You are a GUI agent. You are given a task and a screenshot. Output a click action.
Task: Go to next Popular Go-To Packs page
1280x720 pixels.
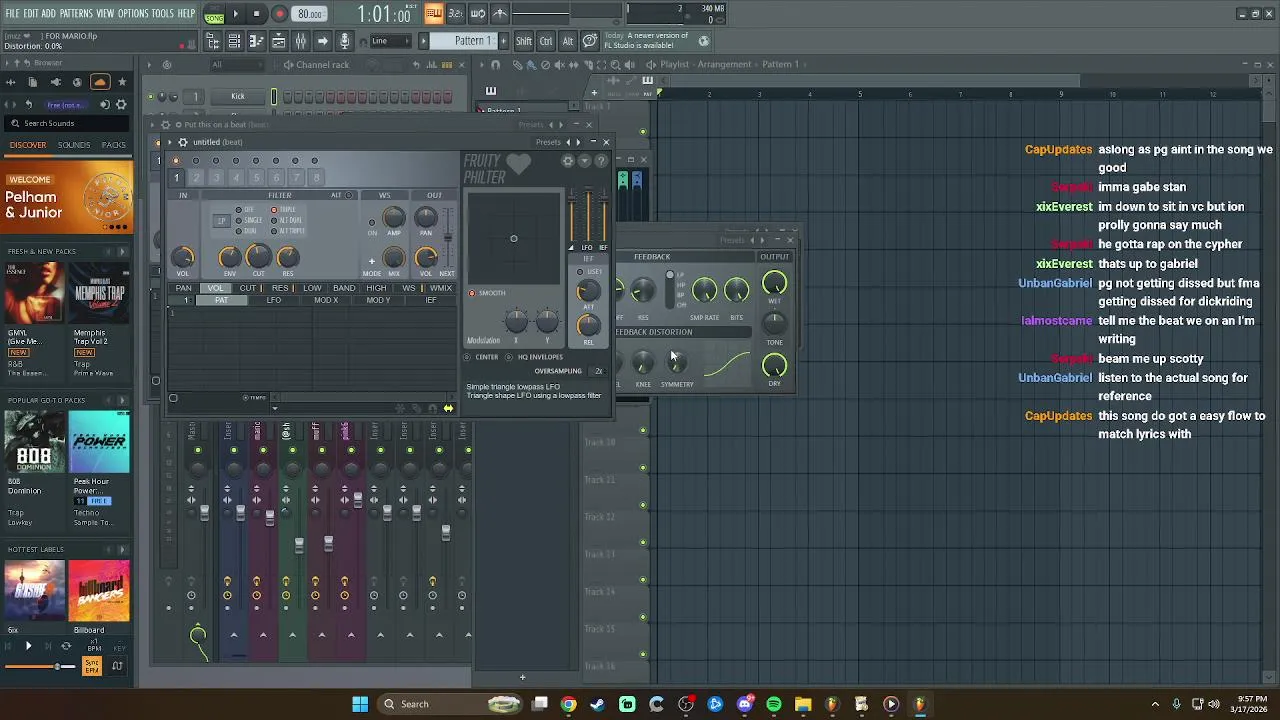121,400
